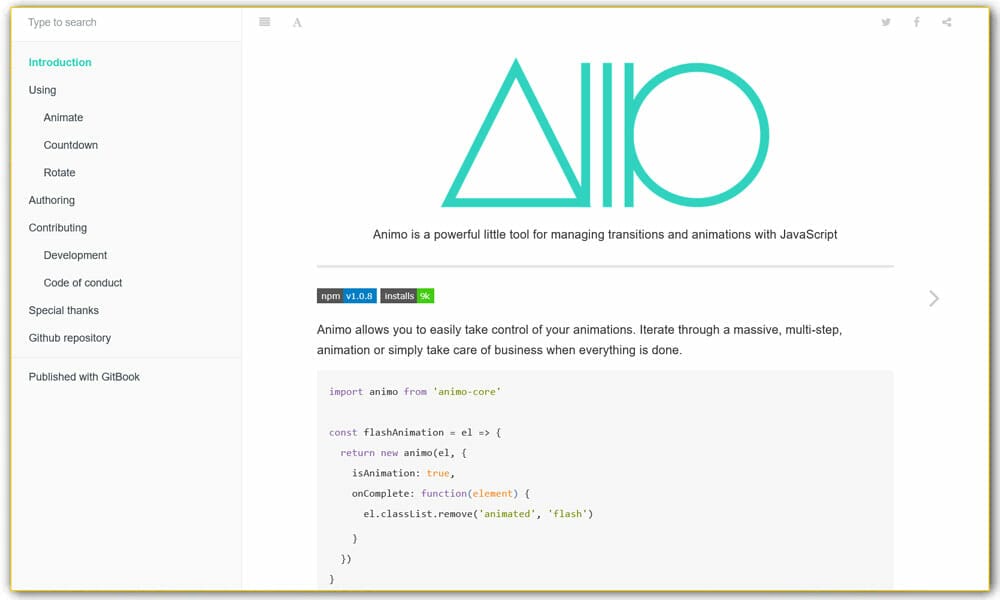Open the Authoring section
Screen dimensions: 1000x600
click(51, 200)
